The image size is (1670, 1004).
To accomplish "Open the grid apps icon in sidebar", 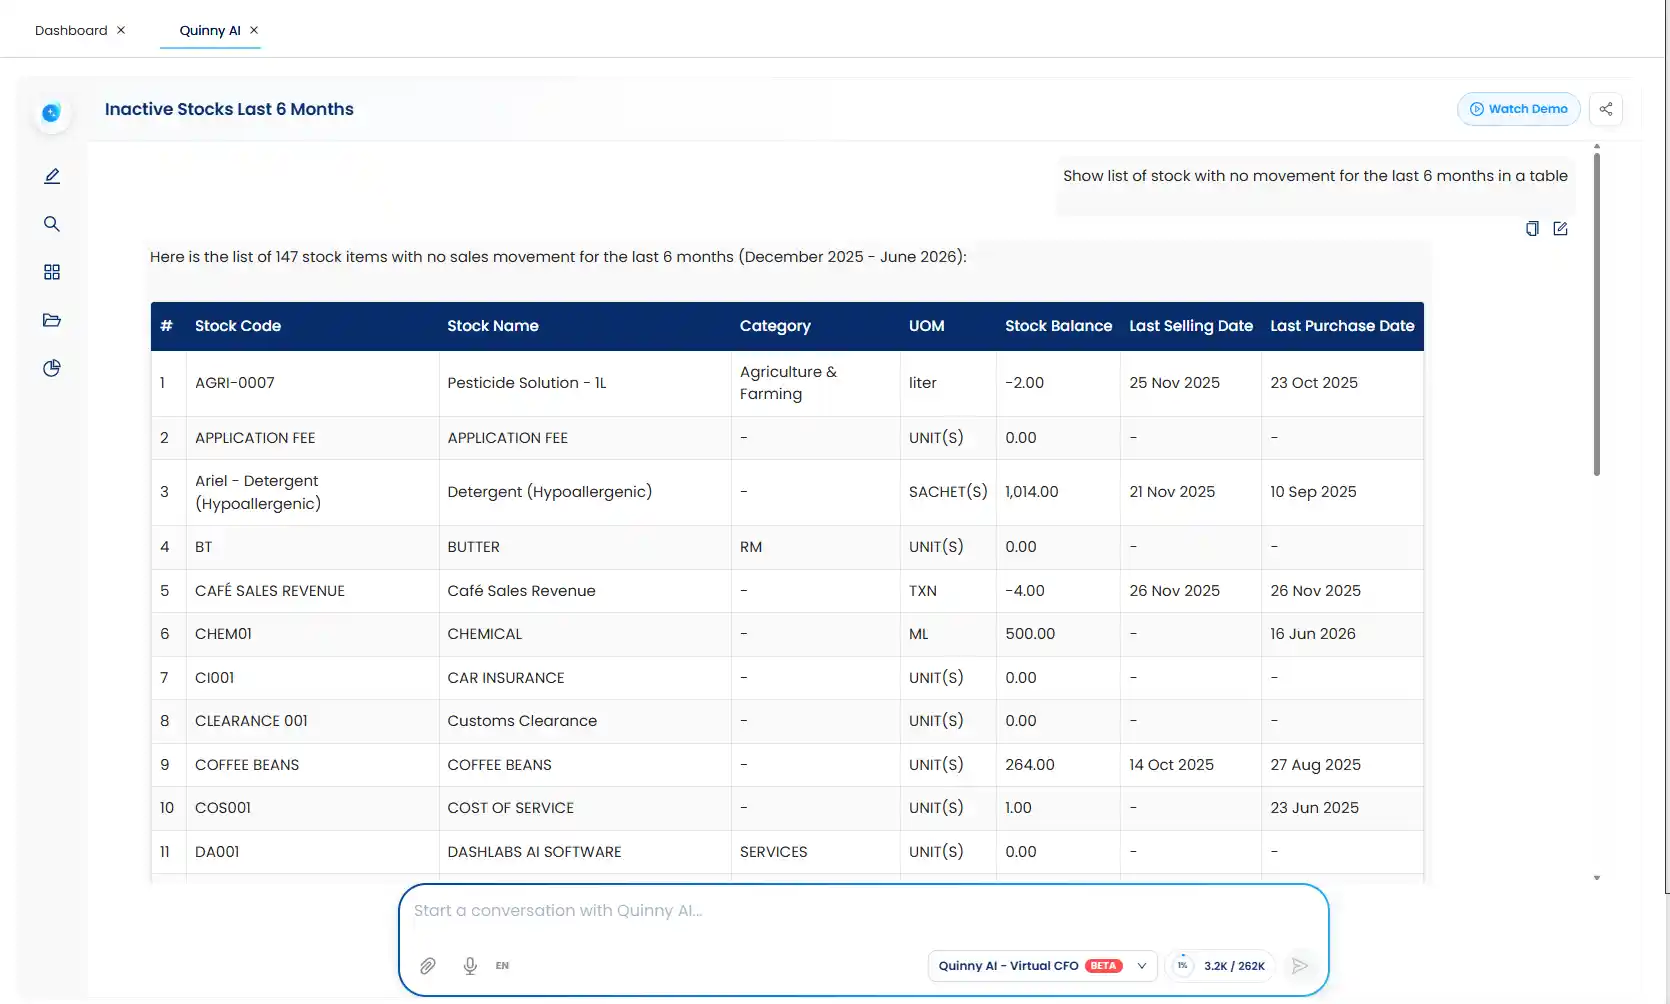I will pos(52,272).
